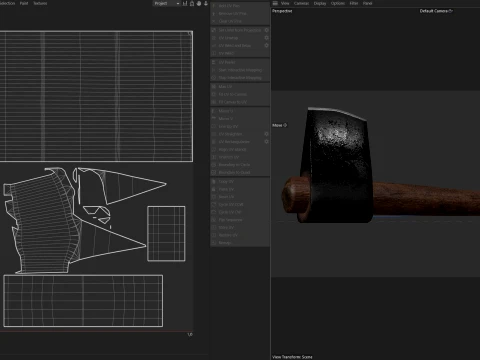Click the Mirror U command
The image size is (480, 360).
[x=226, y=111]
